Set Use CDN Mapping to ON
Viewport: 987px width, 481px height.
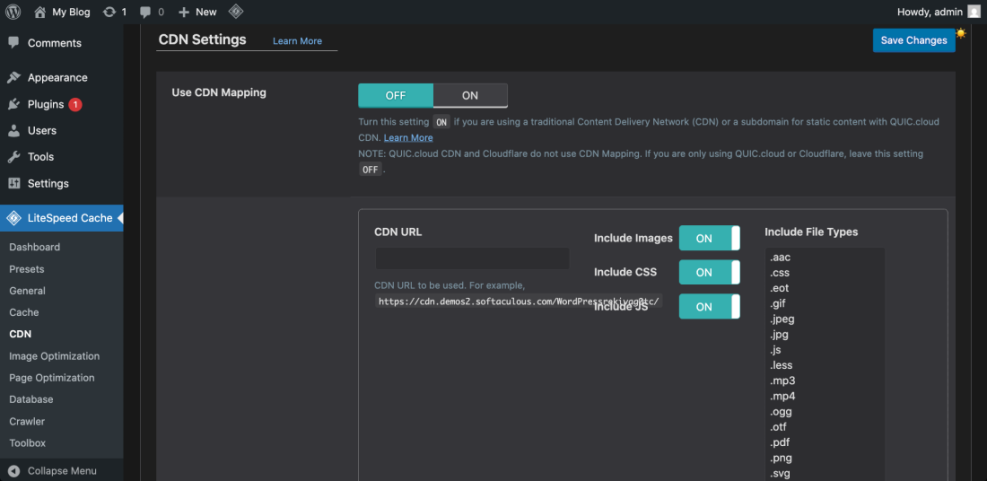470,96
